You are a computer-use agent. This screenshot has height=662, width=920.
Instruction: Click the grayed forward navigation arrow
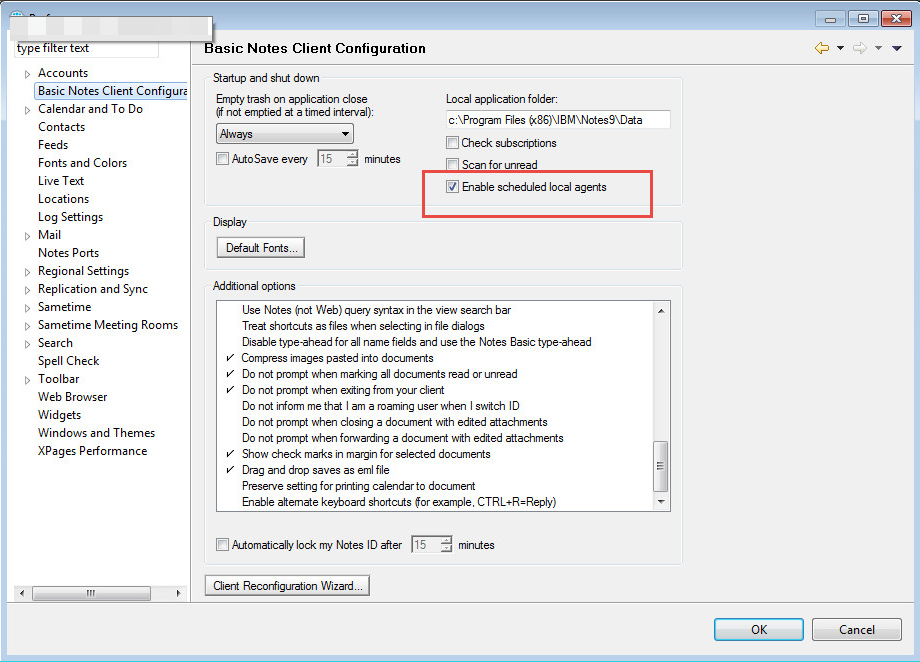click(860, 48)
